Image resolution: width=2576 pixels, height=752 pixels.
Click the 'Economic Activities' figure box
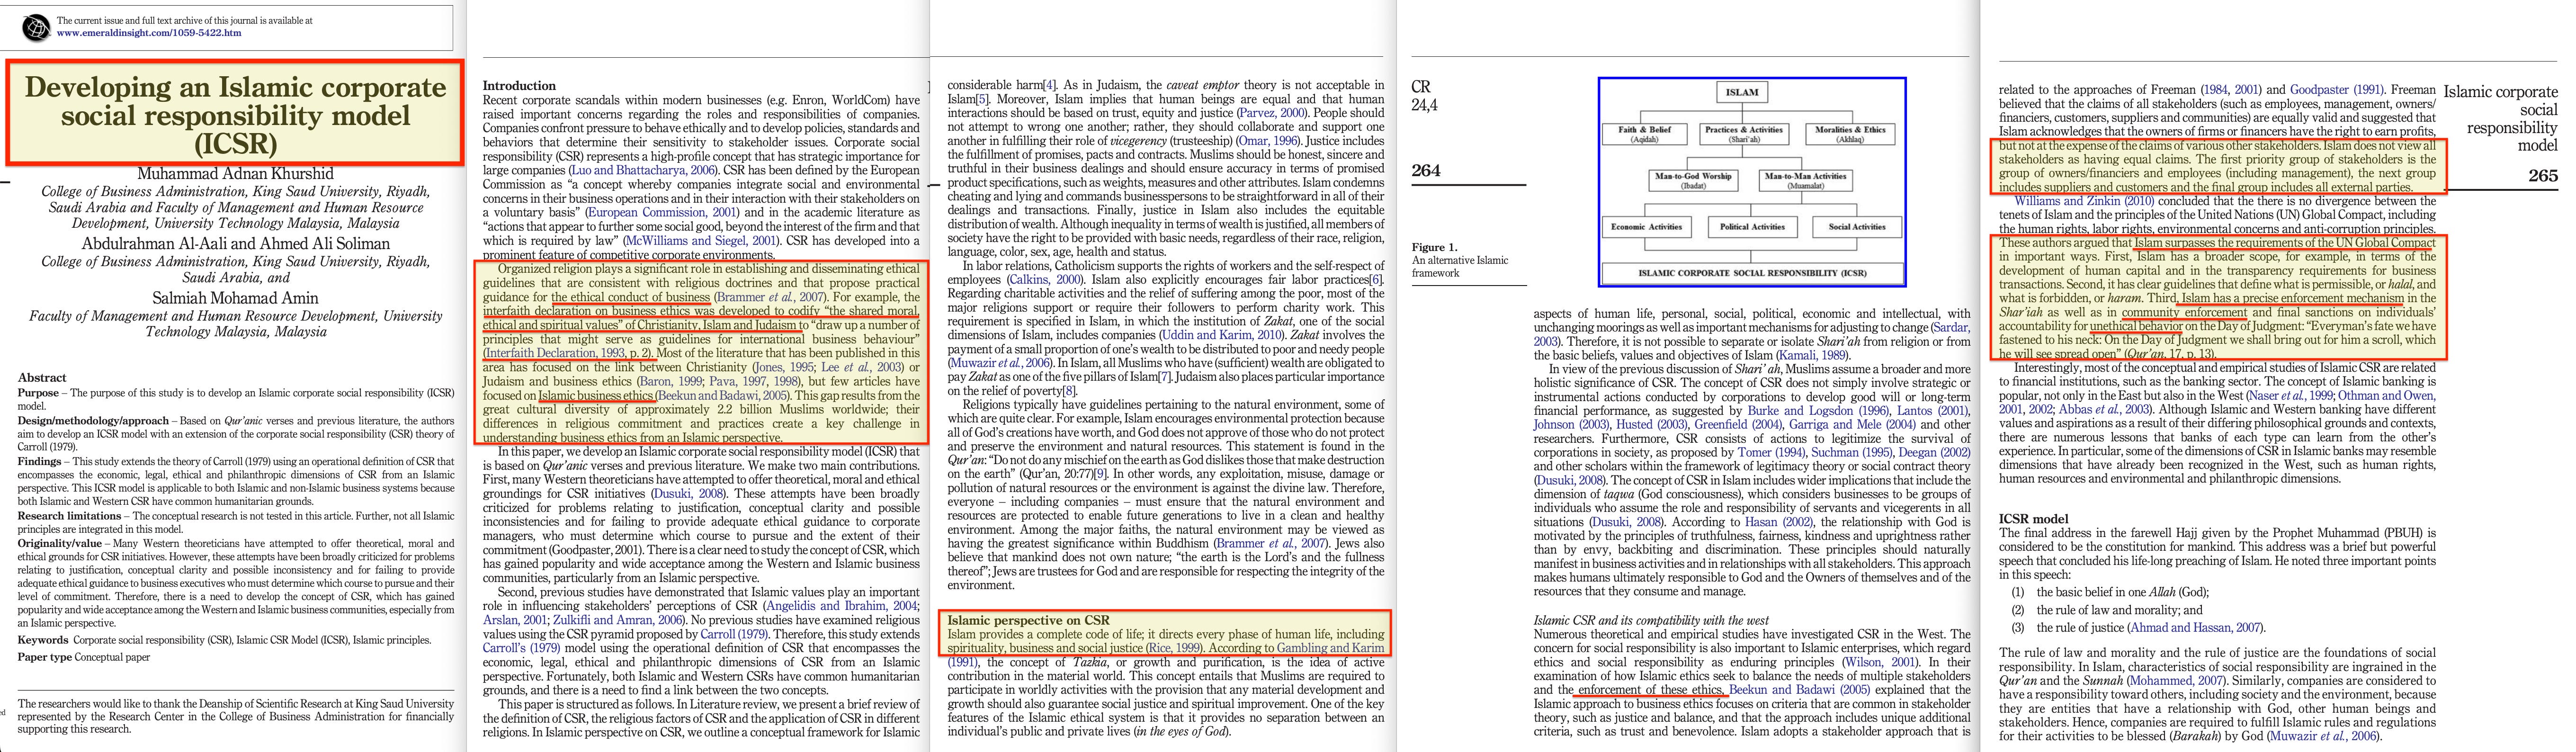click(x=1646, y=227)
